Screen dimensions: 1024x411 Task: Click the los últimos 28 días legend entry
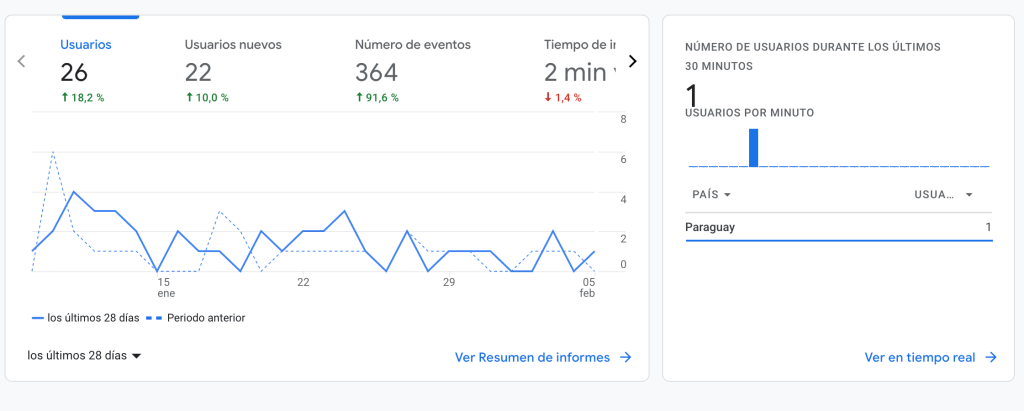pyautogui.click(x=85, y=318)
